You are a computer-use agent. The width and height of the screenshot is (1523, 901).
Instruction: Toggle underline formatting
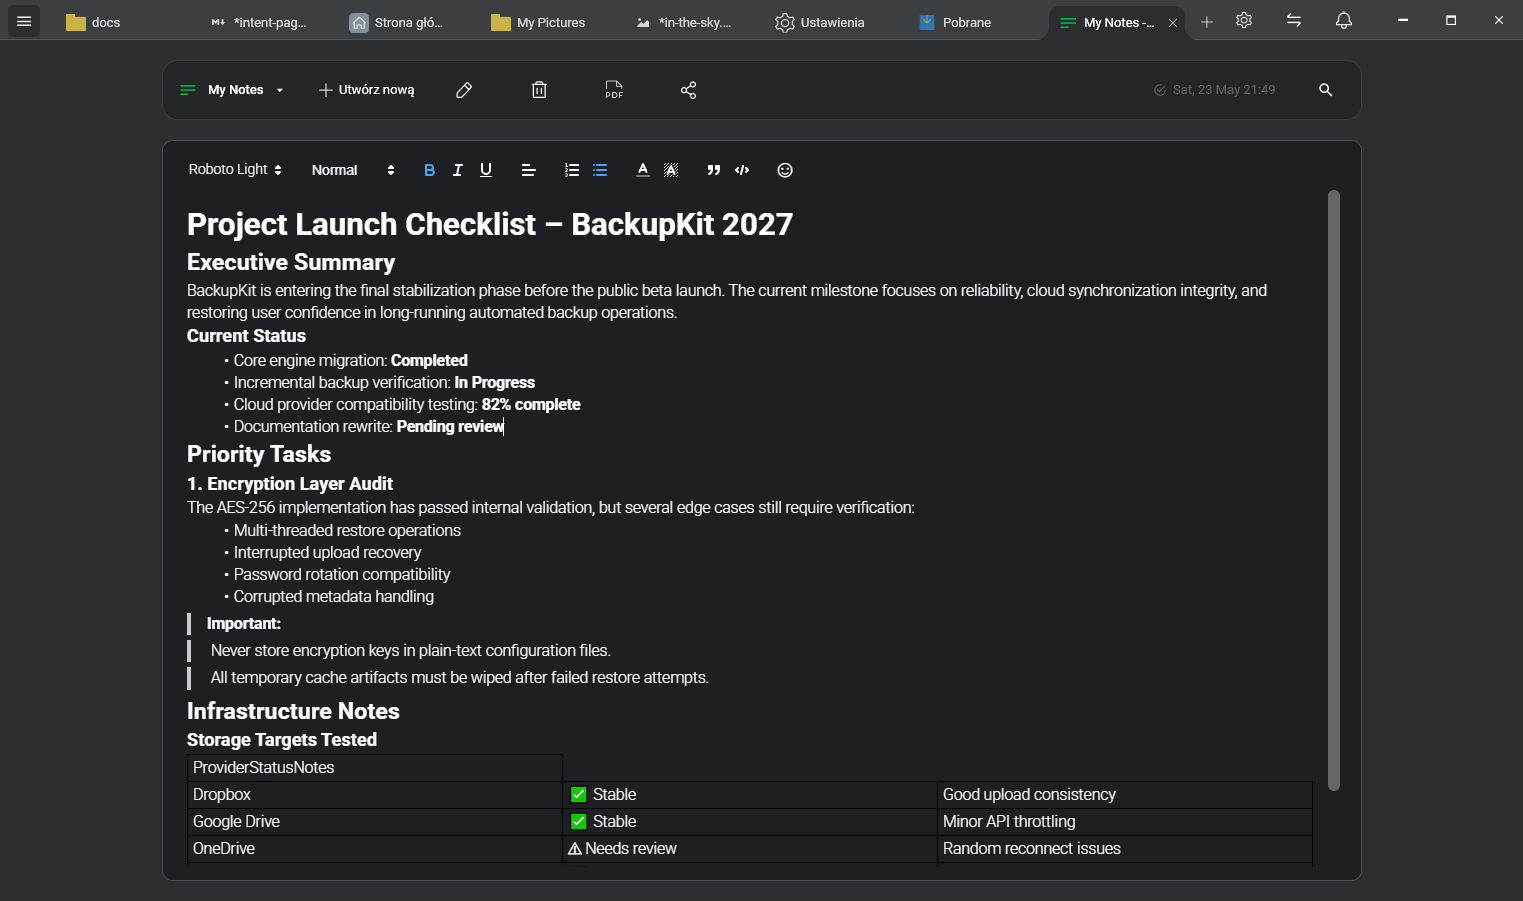[x=486, y=170]
